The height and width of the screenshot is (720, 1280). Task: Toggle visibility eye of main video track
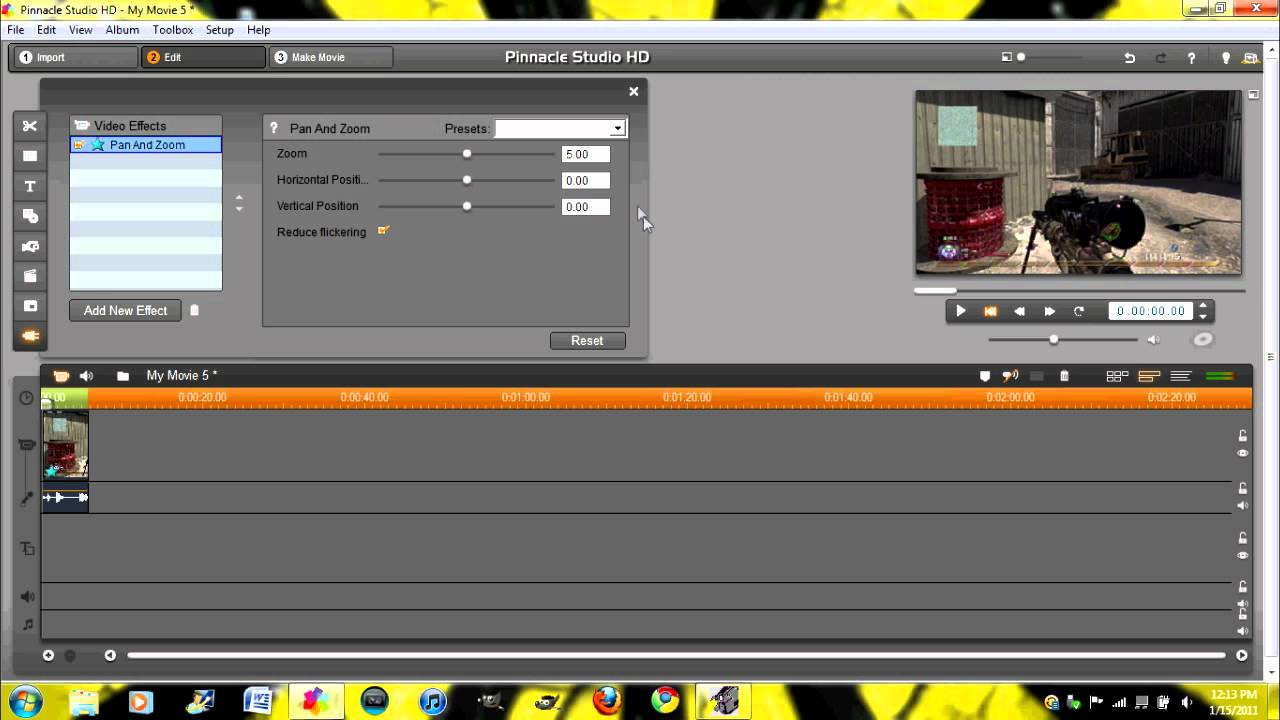pos(1243,453)
